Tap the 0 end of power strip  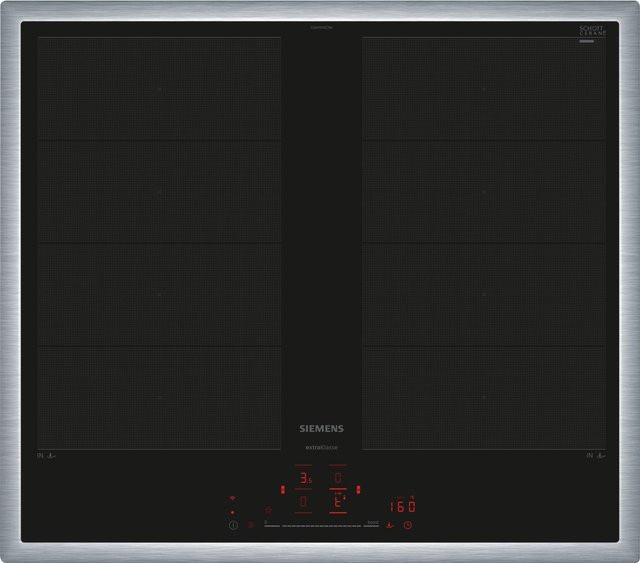point(271,524)
